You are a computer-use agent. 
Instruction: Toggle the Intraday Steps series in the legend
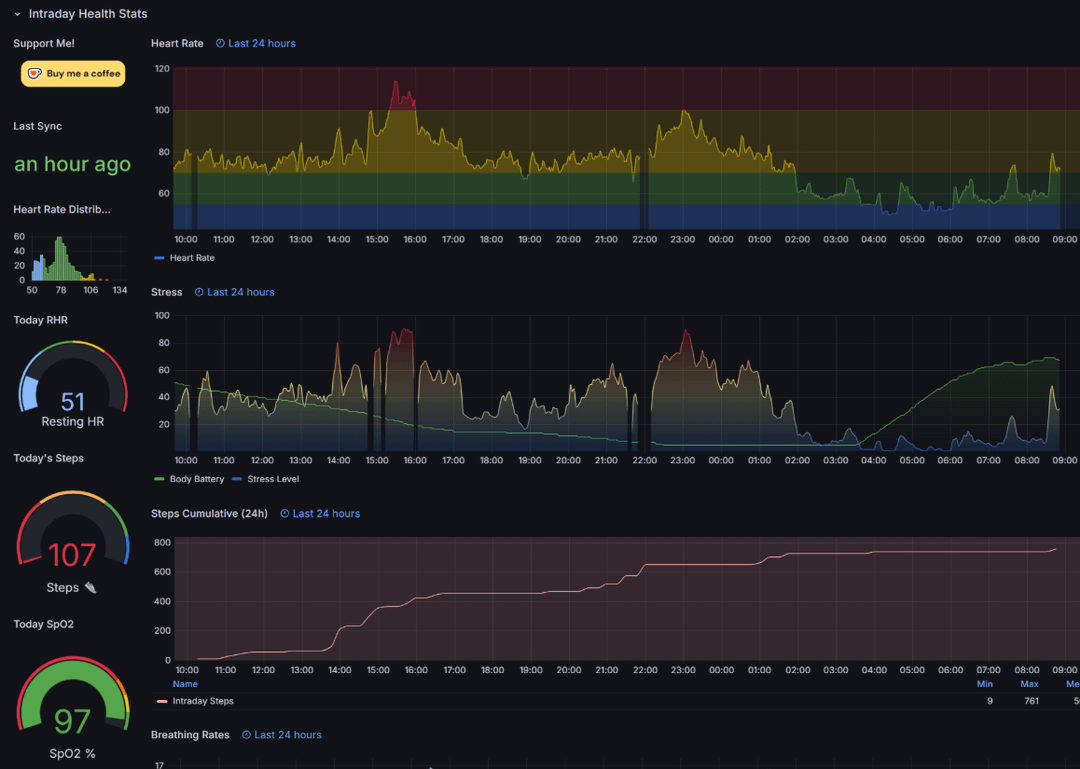click(204, 701)
